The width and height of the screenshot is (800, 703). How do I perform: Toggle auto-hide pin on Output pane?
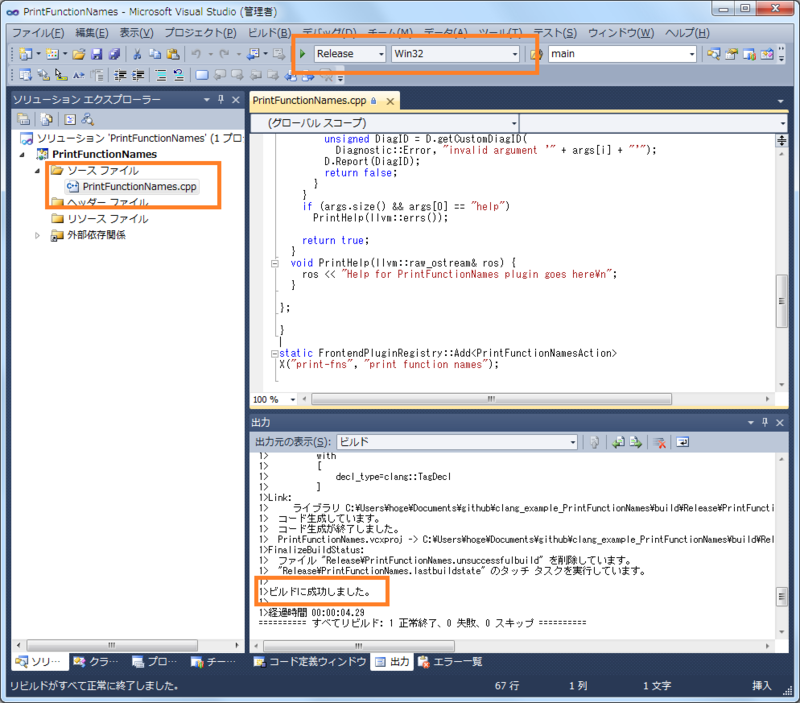[764, 422]
